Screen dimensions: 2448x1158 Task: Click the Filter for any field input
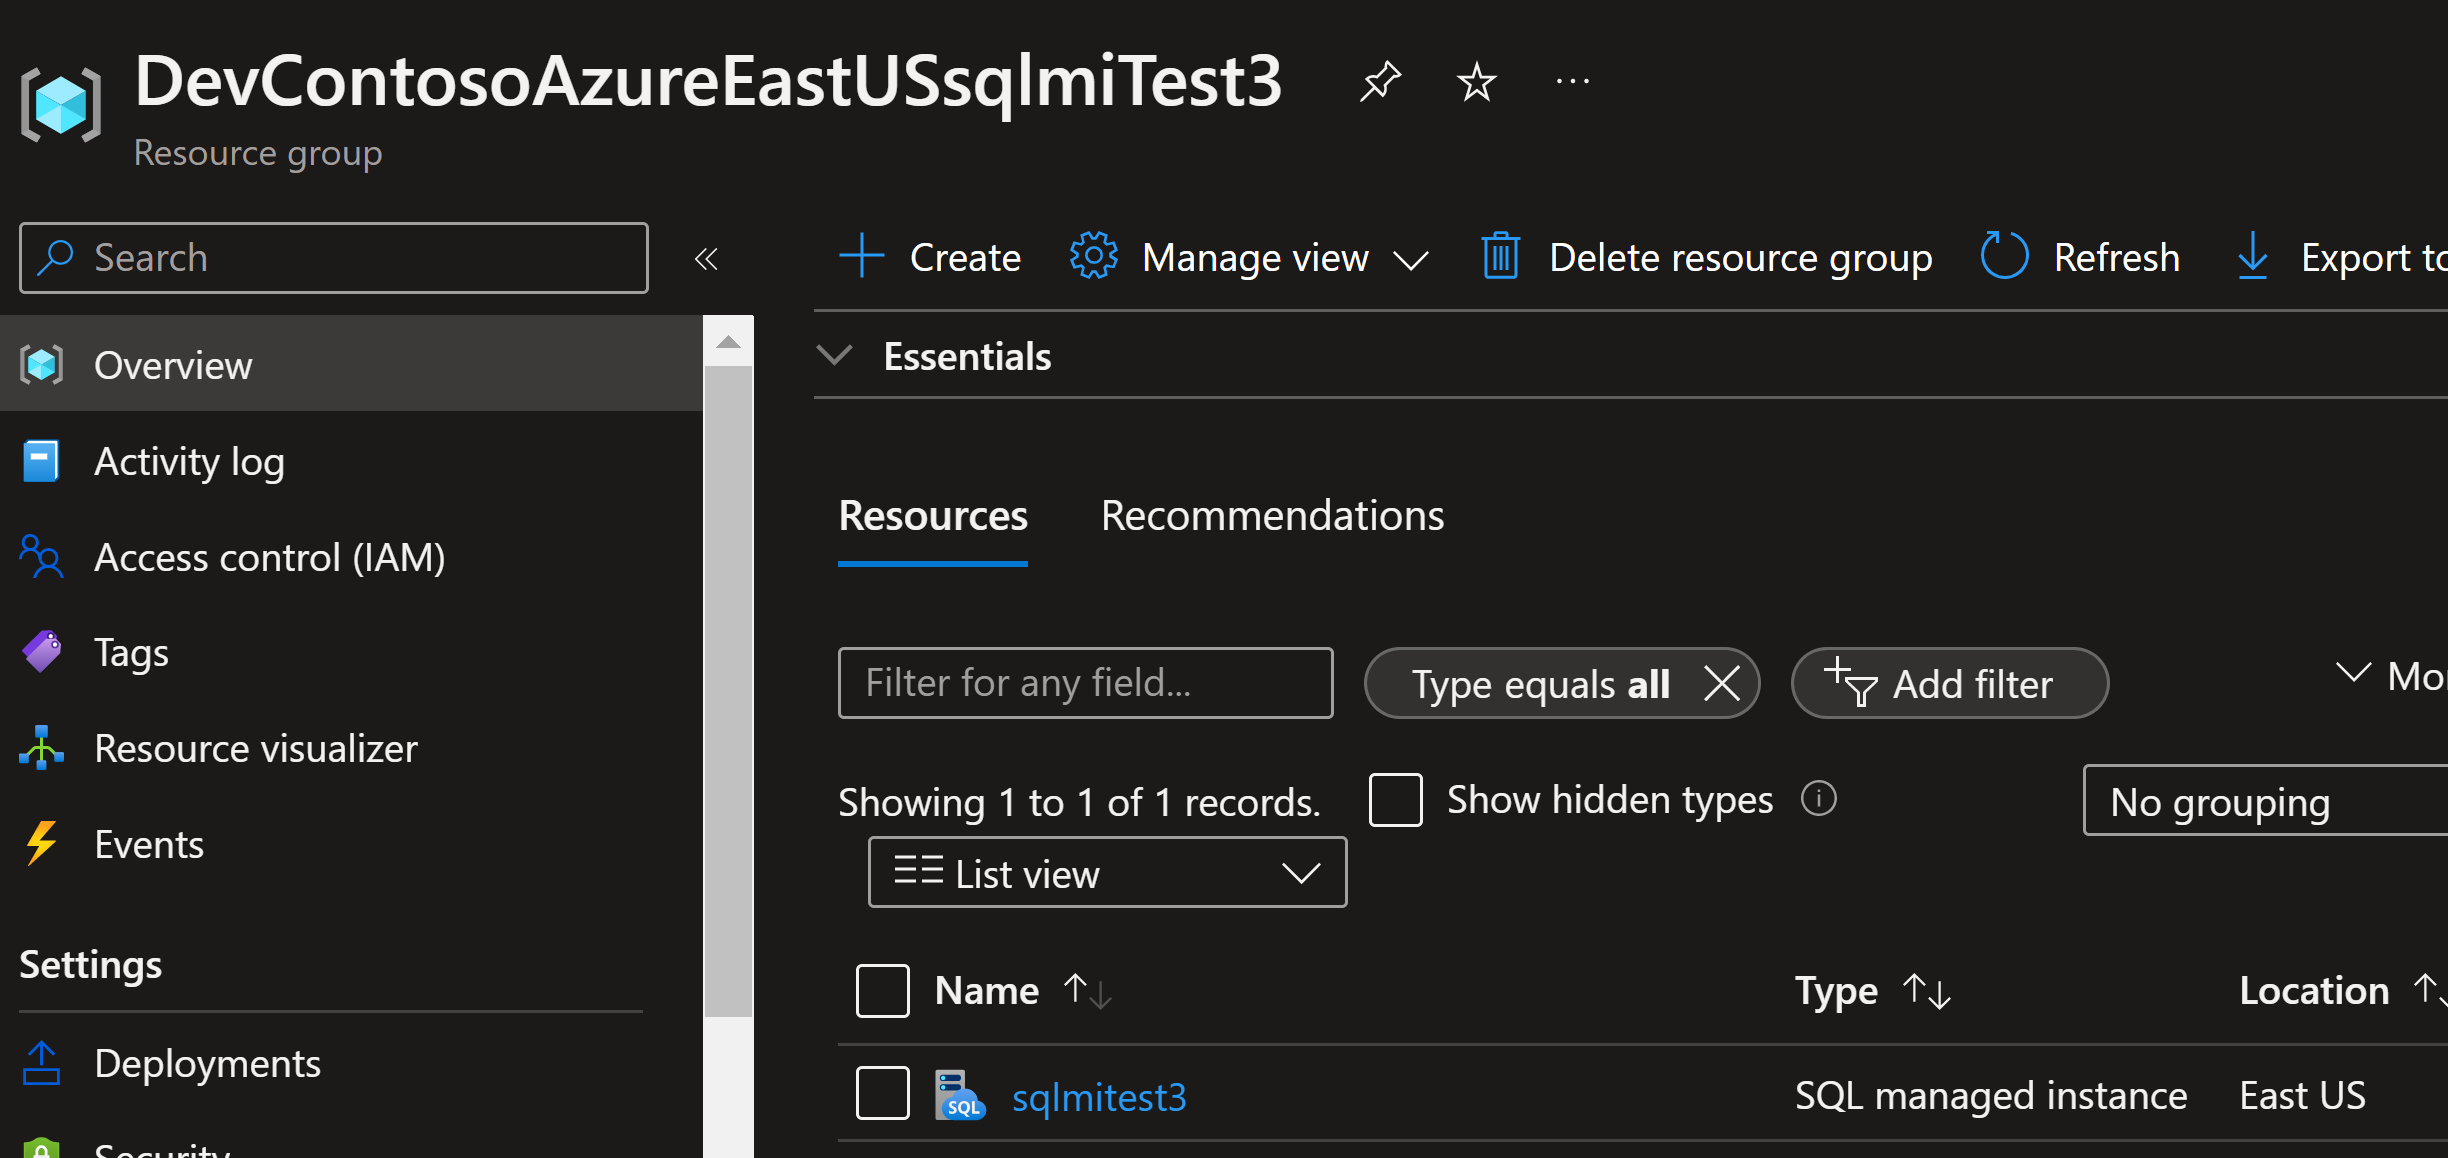pos(1087,682)
